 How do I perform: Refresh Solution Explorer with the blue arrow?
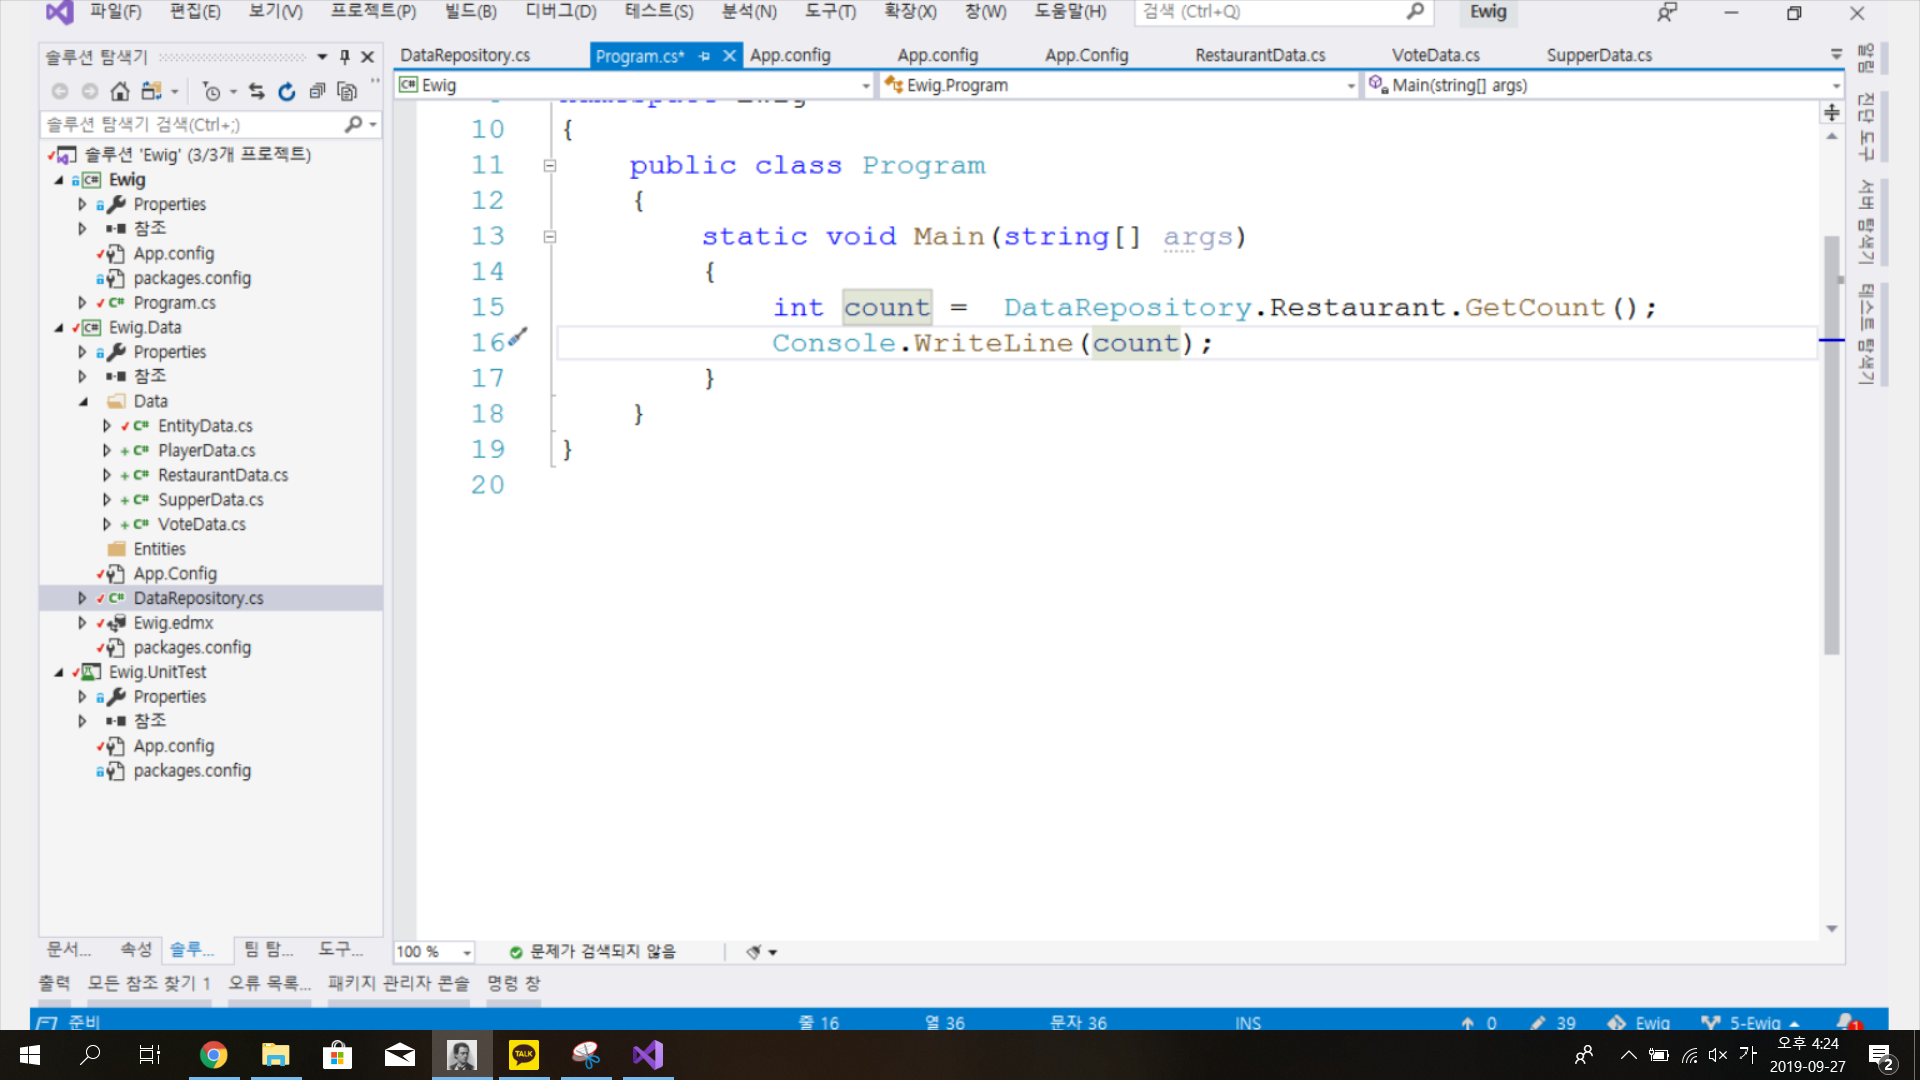click(287, 92)
